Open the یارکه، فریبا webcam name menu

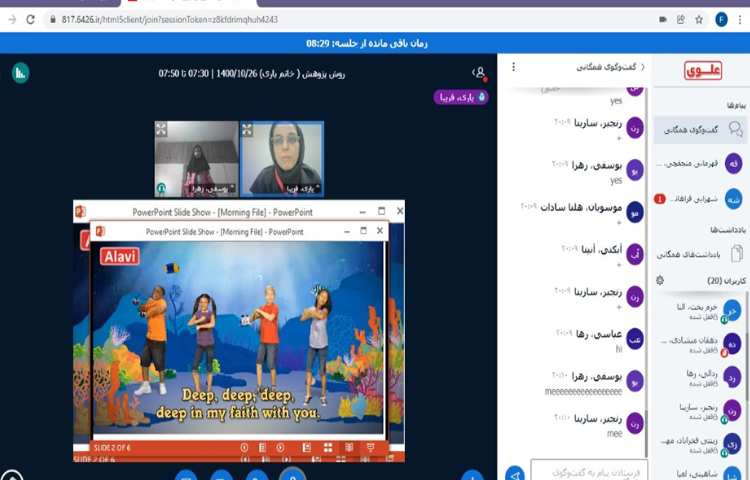click(303, 188)
